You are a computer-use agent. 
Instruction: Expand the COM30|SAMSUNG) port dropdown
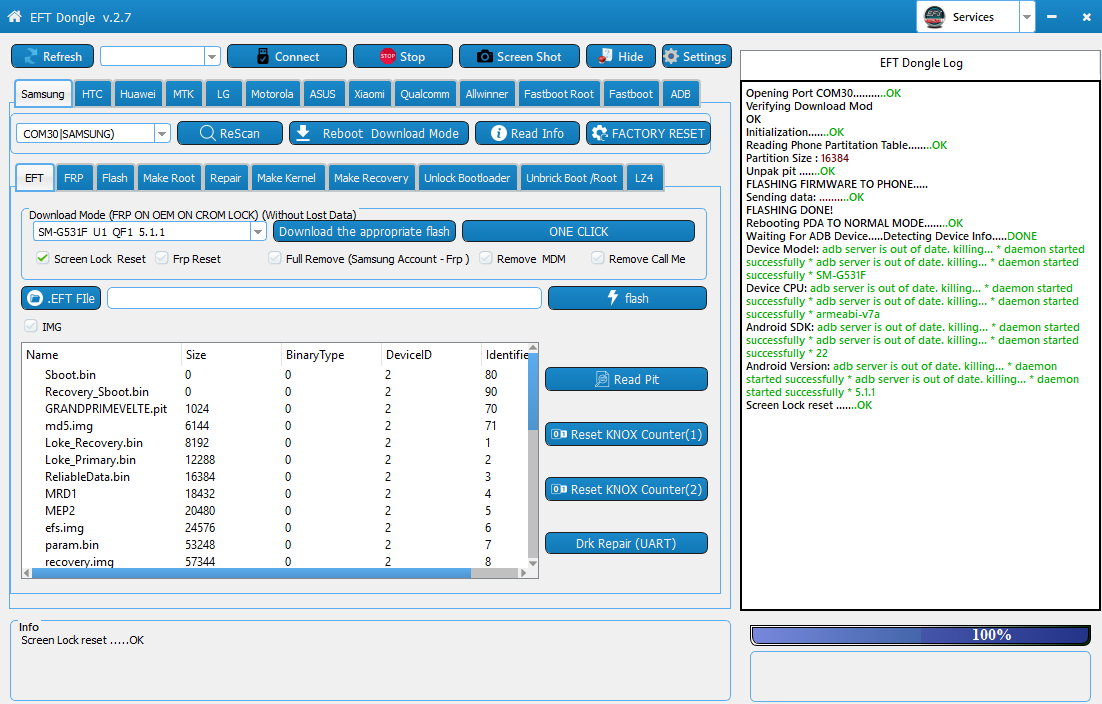pos(162,133)
